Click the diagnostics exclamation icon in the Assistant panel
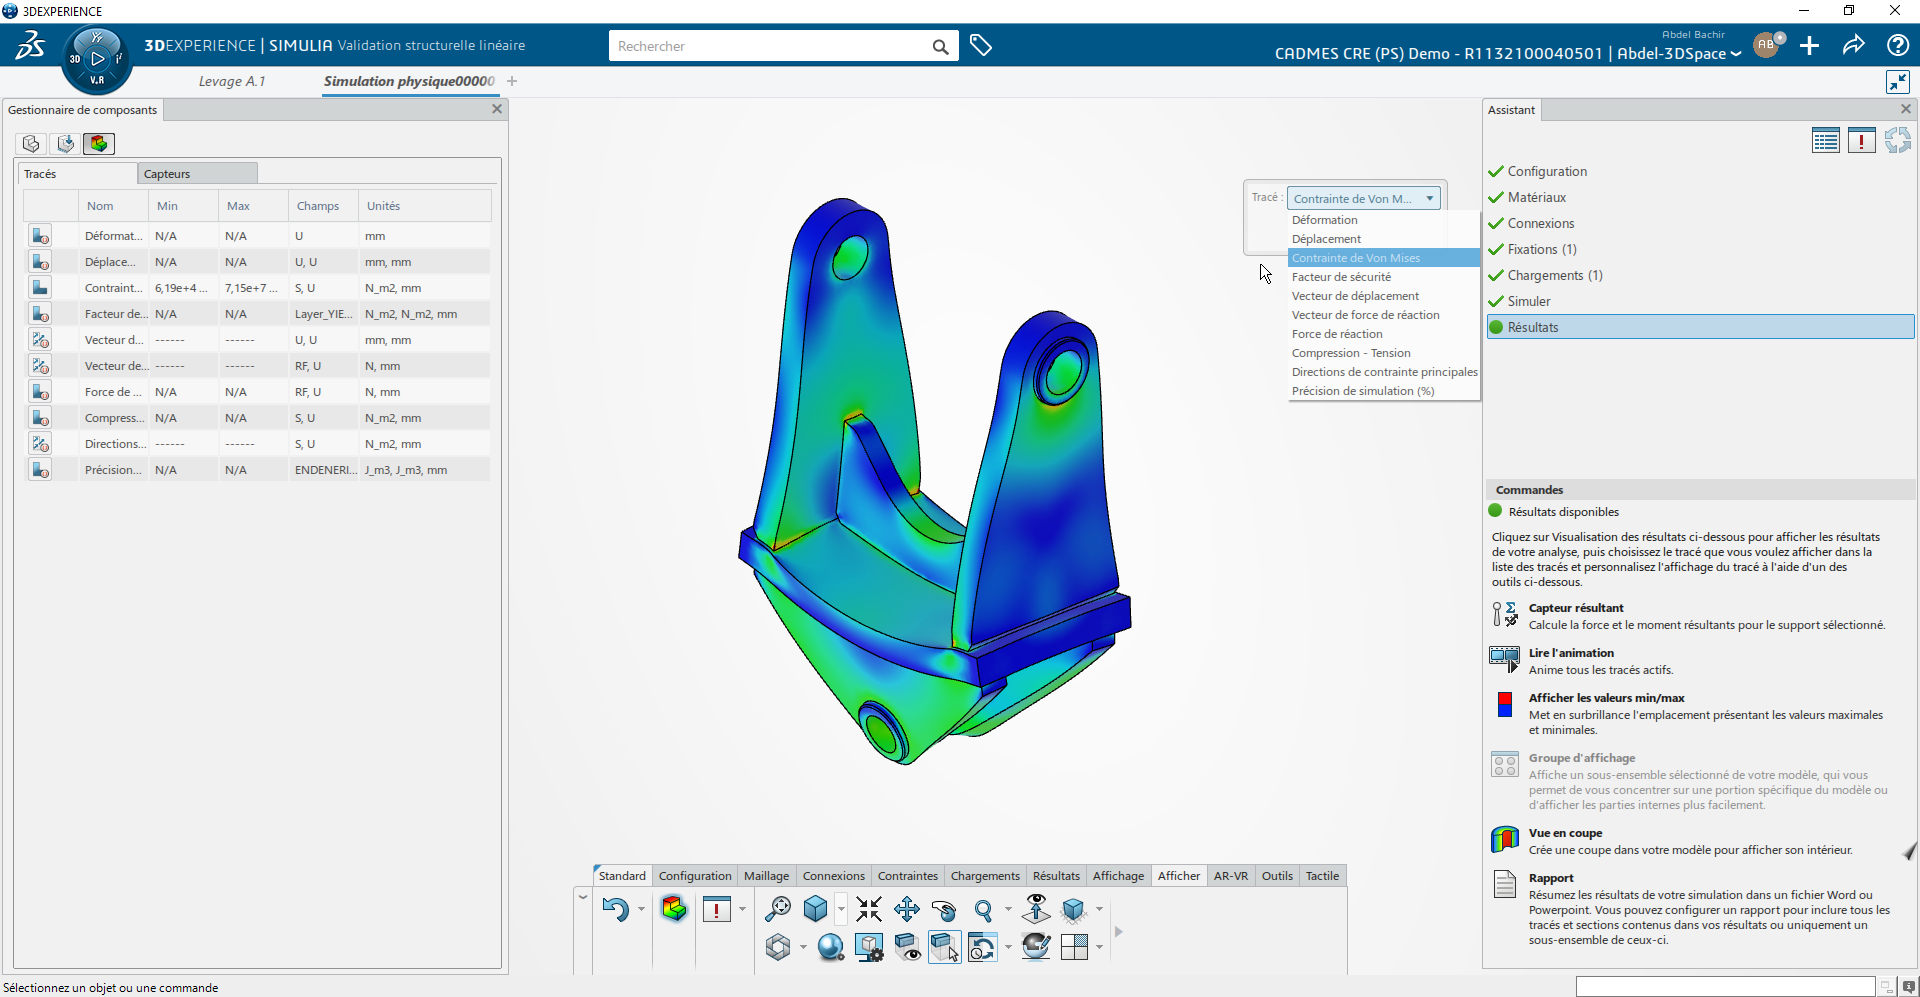The image size is (1920, 997). click(x=1861, y=140)
